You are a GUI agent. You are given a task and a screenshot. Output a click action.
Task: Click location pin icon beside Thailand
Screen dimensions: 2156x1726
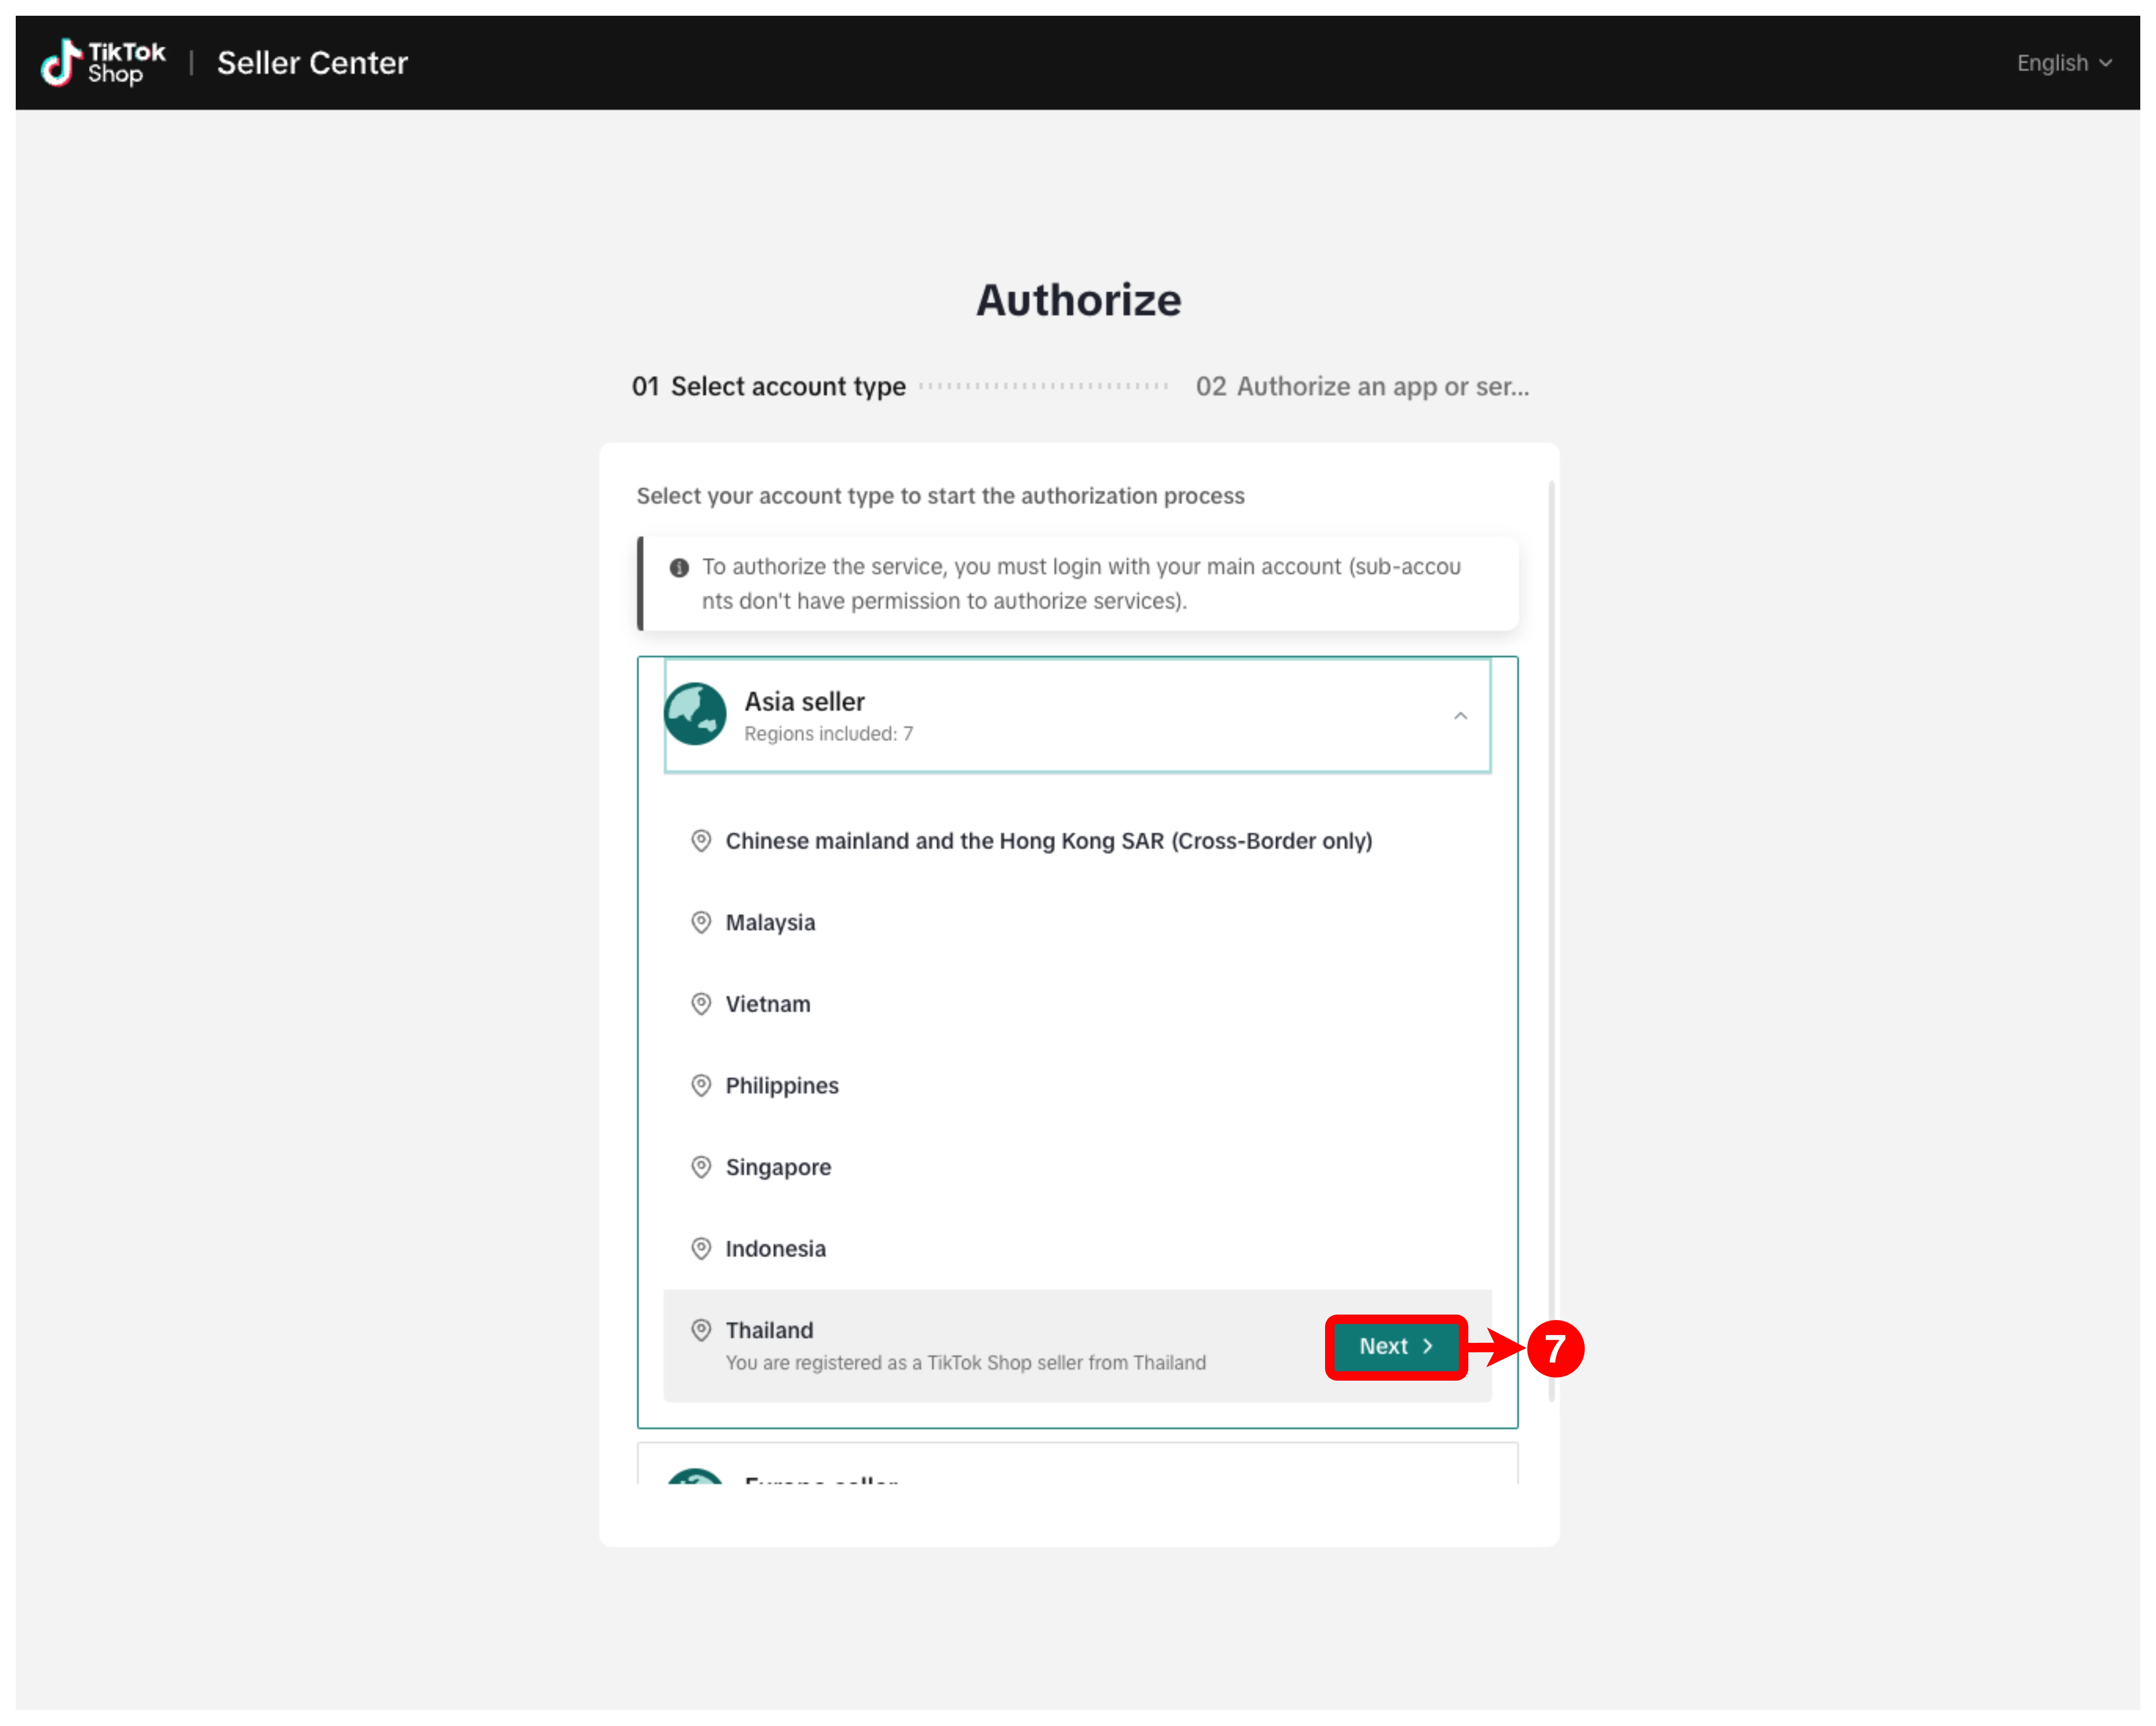coord(701,1330)
